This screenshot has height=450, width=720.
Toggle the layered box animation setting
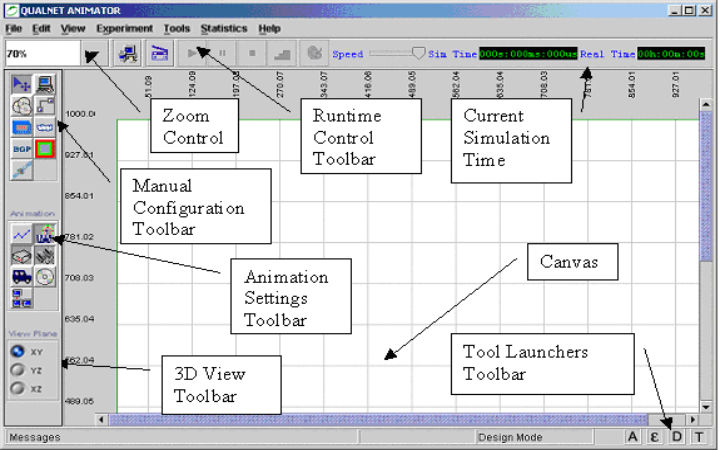coord(21,256)
